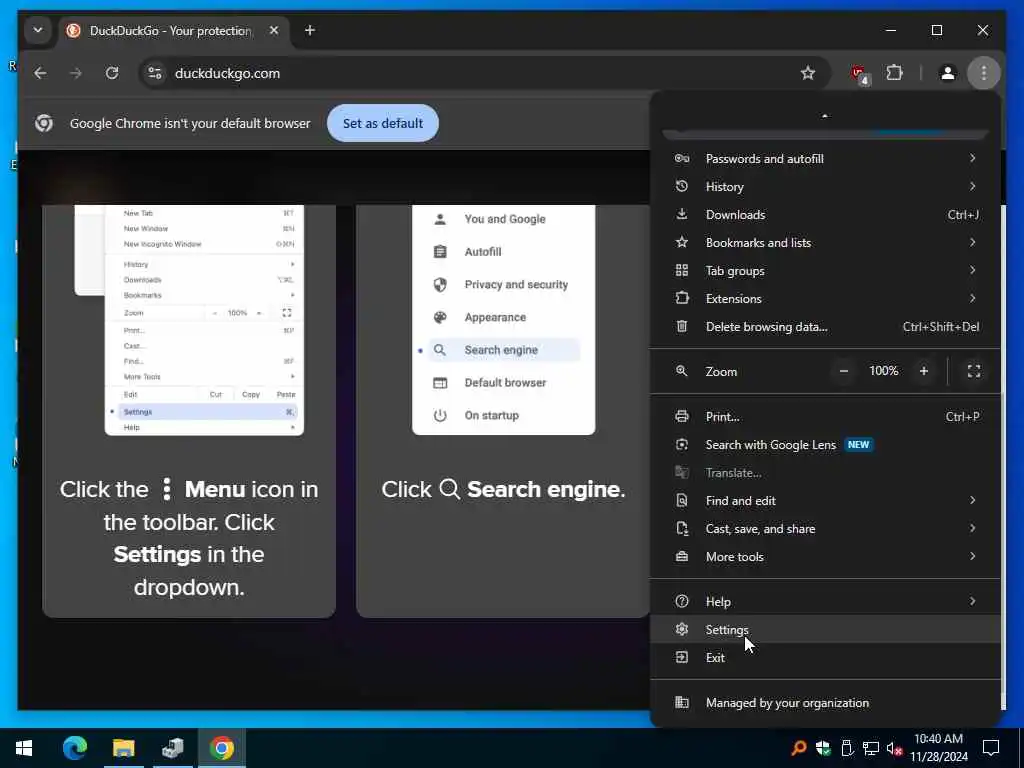The image size is (1024, 768).
Task: Open Windows Start menu
Action: [24, 748]
